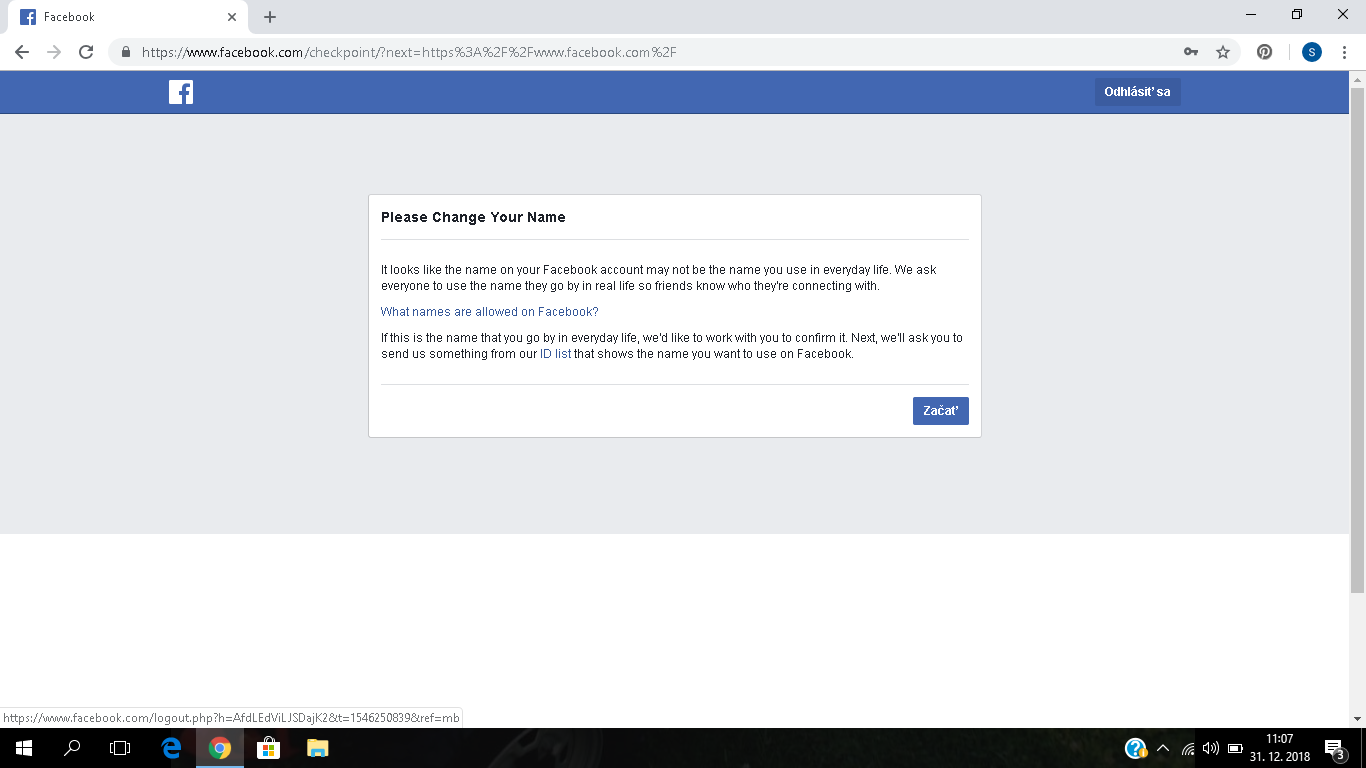Open a new browser tab
This screenshot has height=768, width=1366.
tap(270, 17)
